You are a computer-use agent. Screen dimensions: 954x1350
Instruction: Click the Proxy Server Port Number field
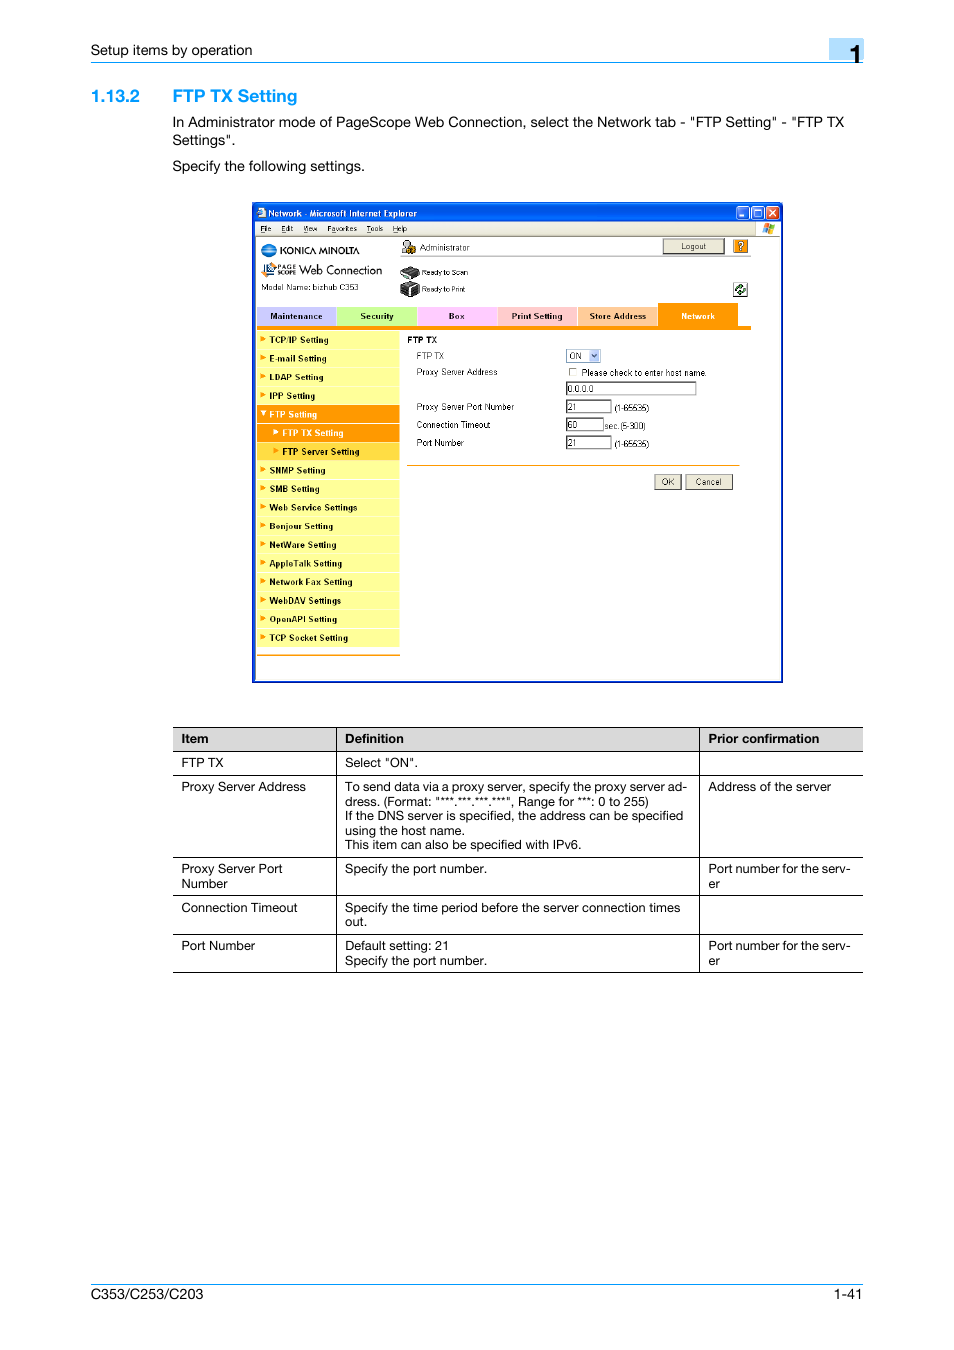tap(589, 407)
